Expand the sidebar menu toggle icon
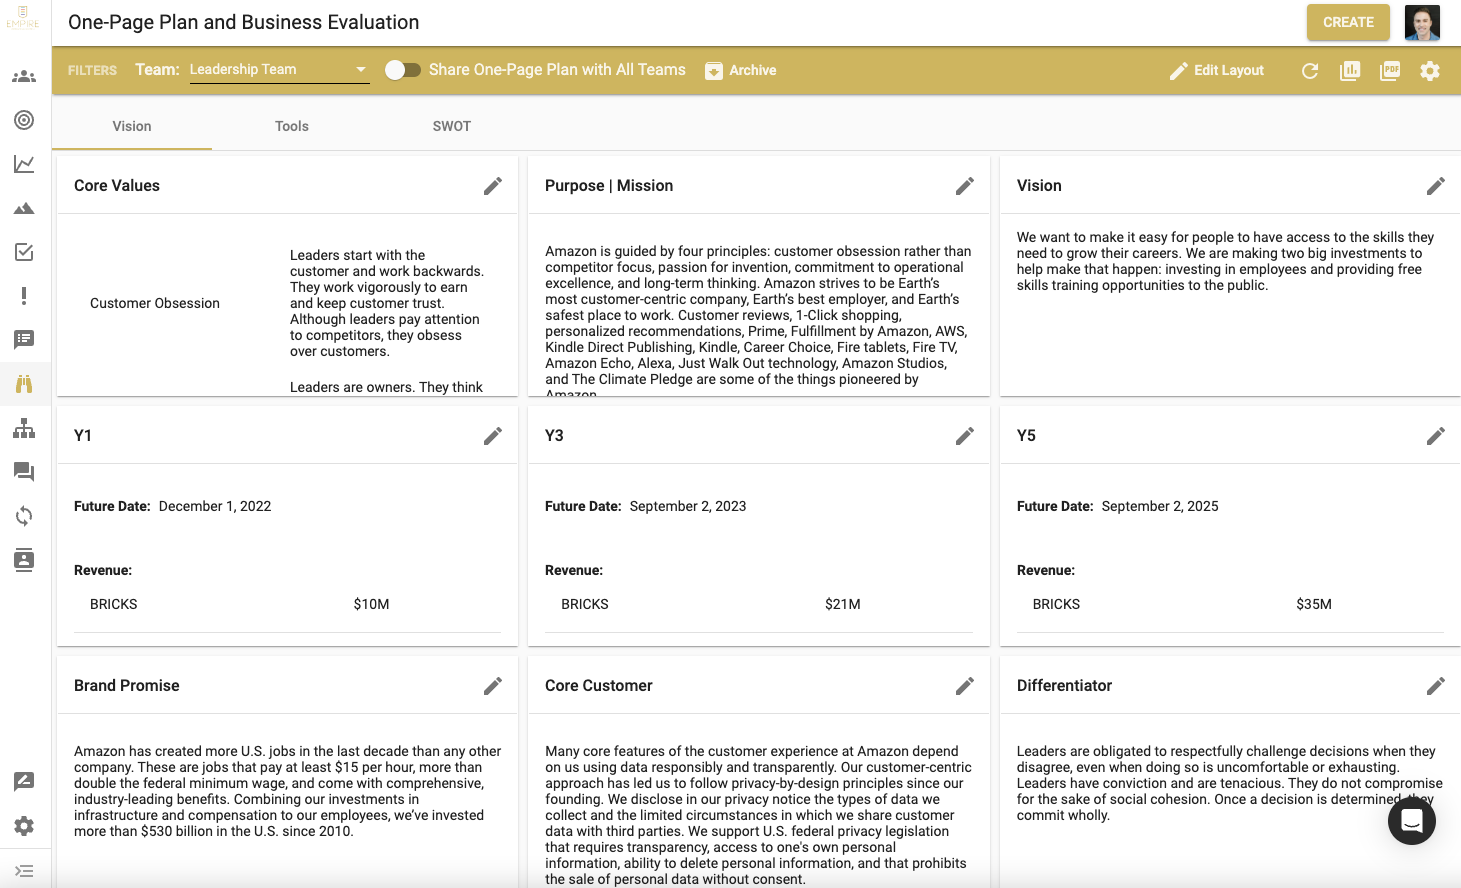 pos(24,871)
